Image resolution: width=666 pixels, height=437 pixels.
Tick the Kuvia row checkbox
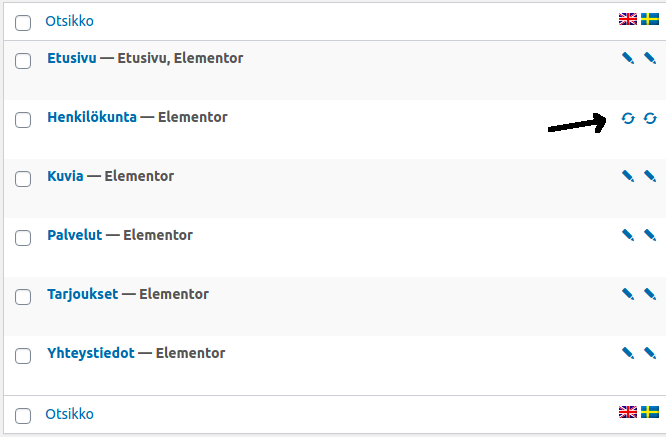click(x=23, y=179)
